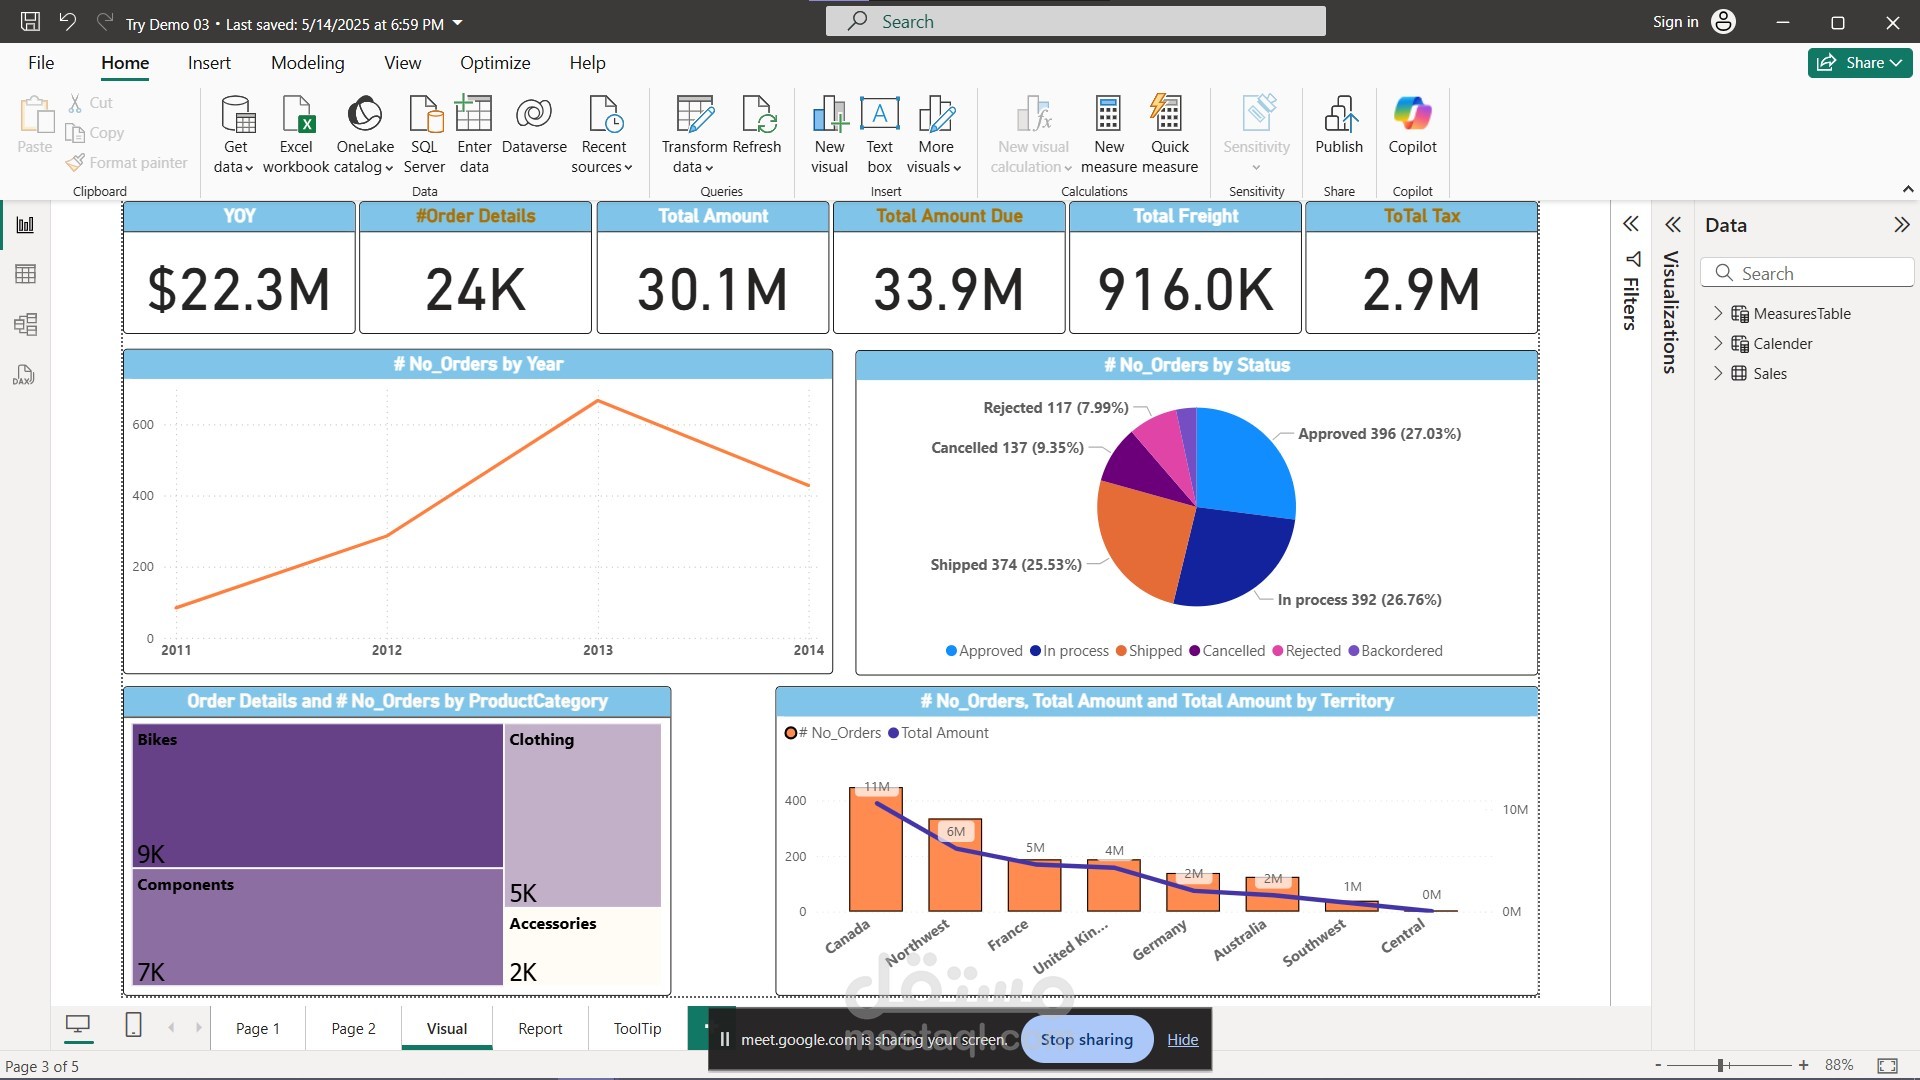Create a Quick measure
Viewport: 1920px width, 1080px height.
(1169, 135)
